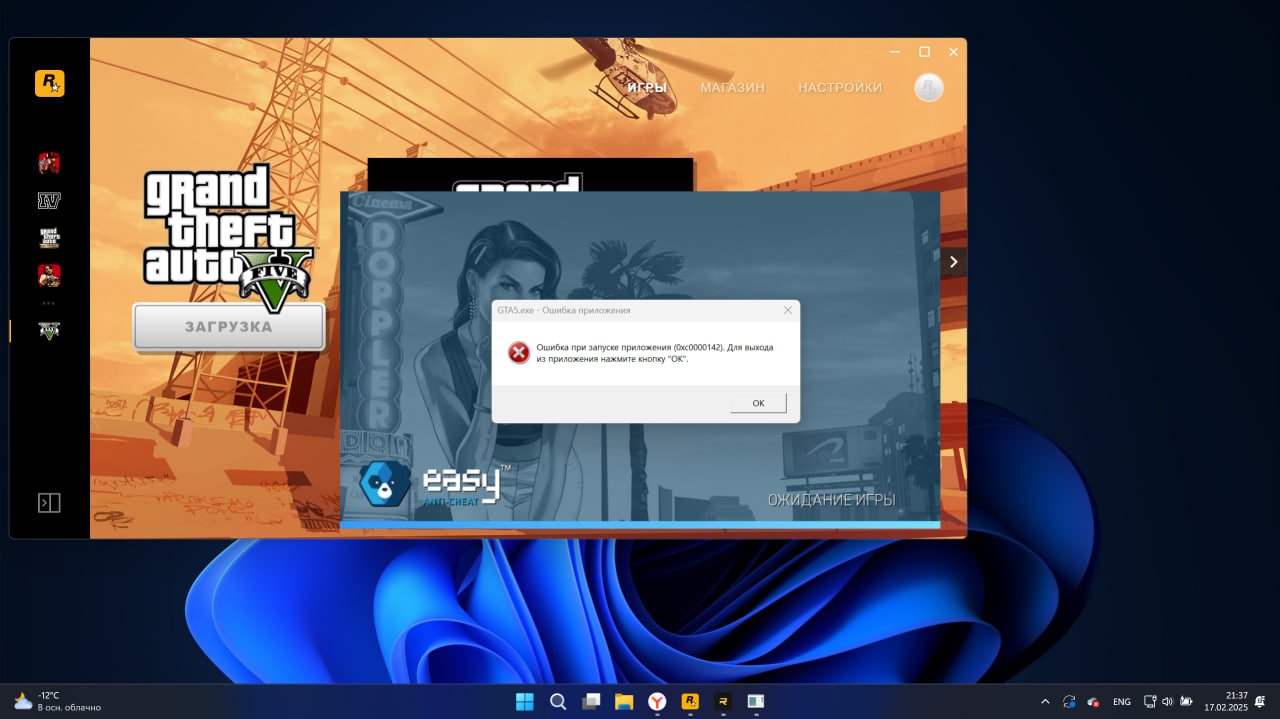Select the GTA IV sidebar icon
This screenshot has height=719, width=1280.
pyautogui.click(x=49, y=201)
